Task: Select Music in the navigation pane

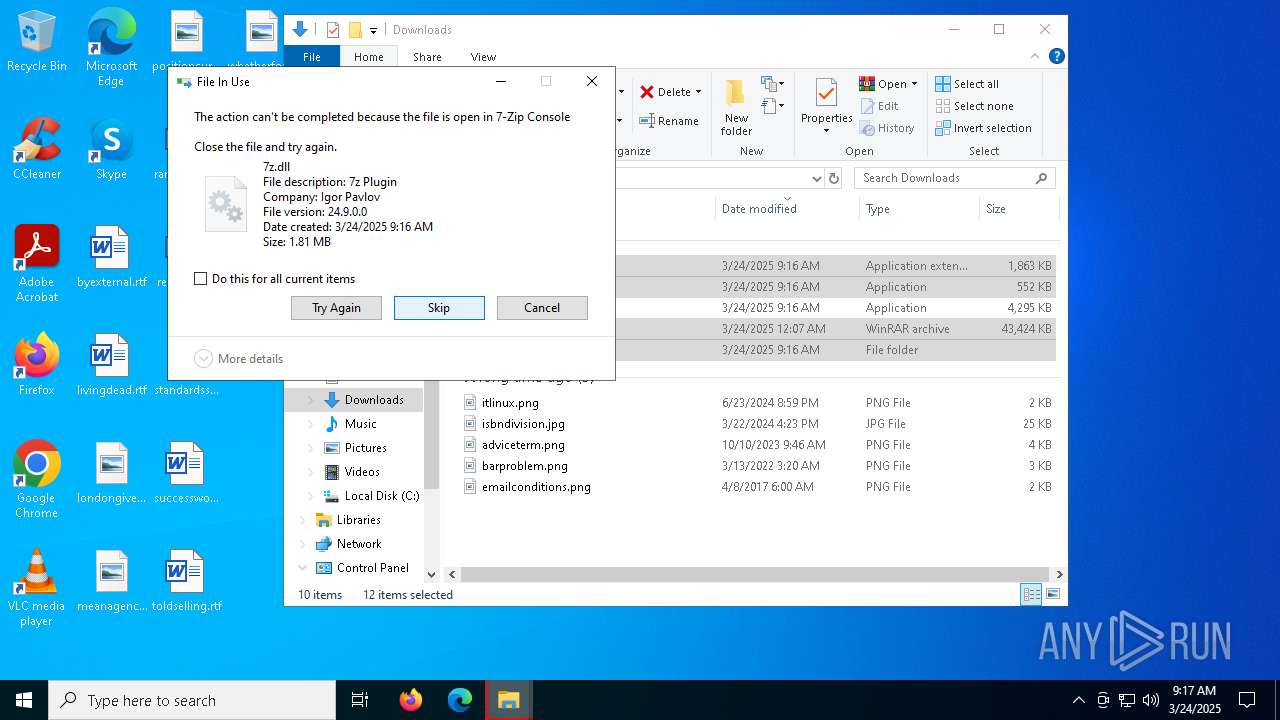Action: [360, 424]
